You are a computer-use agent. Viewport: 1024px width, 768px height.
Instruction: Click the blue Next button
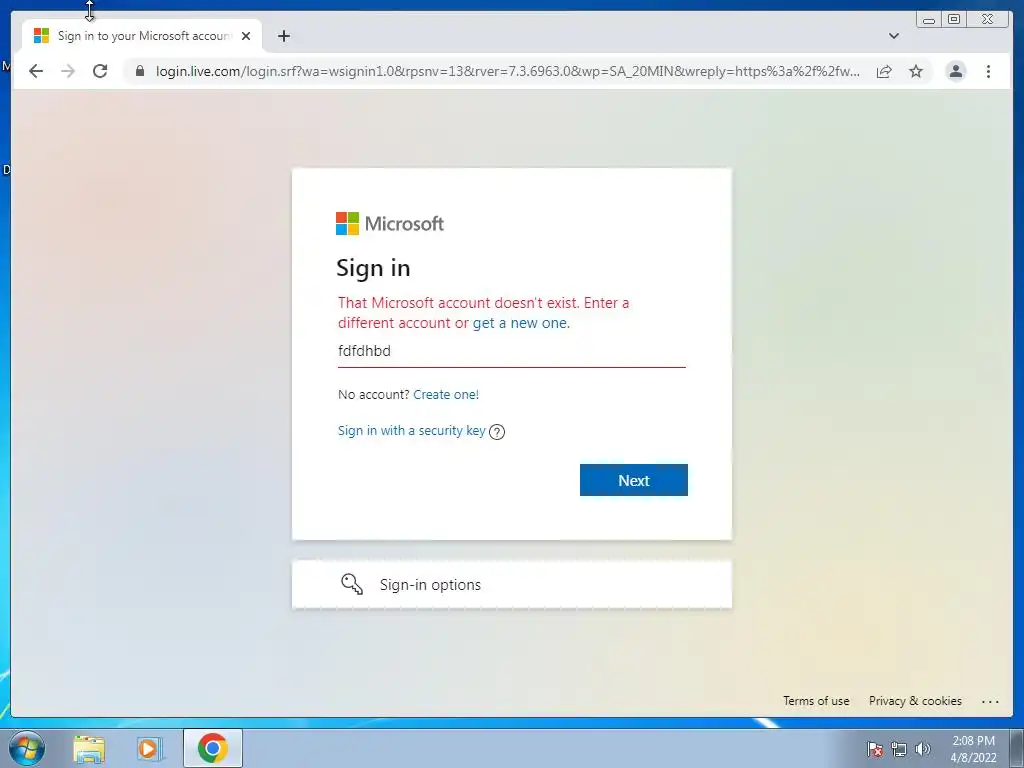(x=633, y=480)
